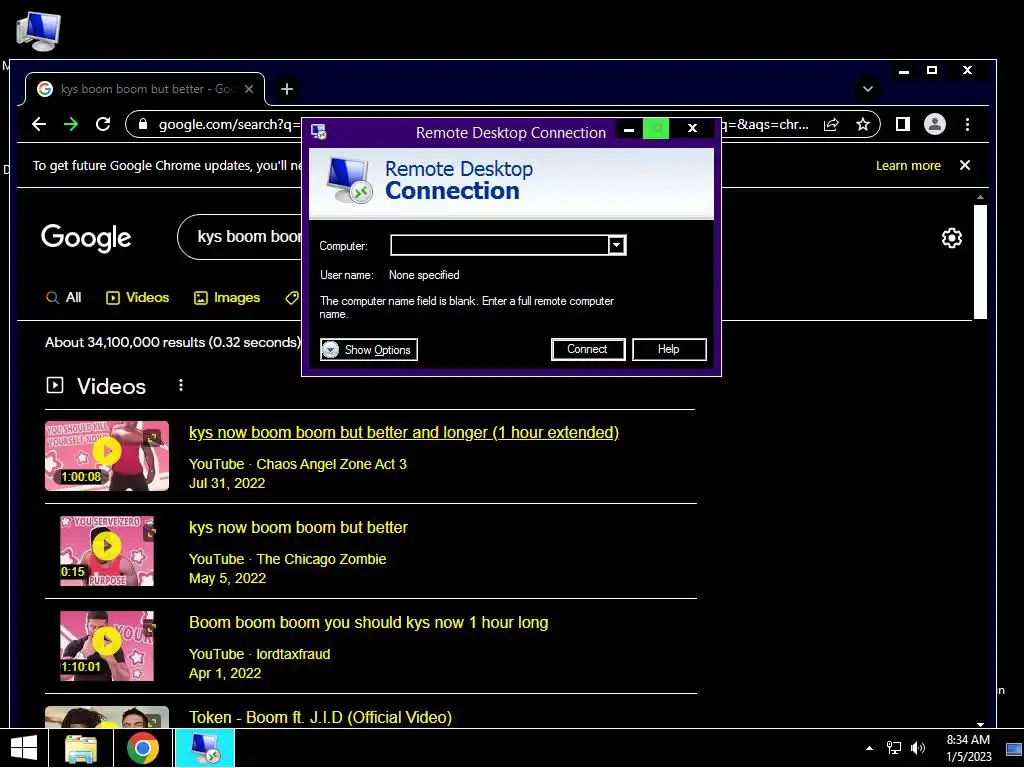
Task: Open 'Boom boom boom you should kys now 1 hour long'
Action: coord(368,622)
